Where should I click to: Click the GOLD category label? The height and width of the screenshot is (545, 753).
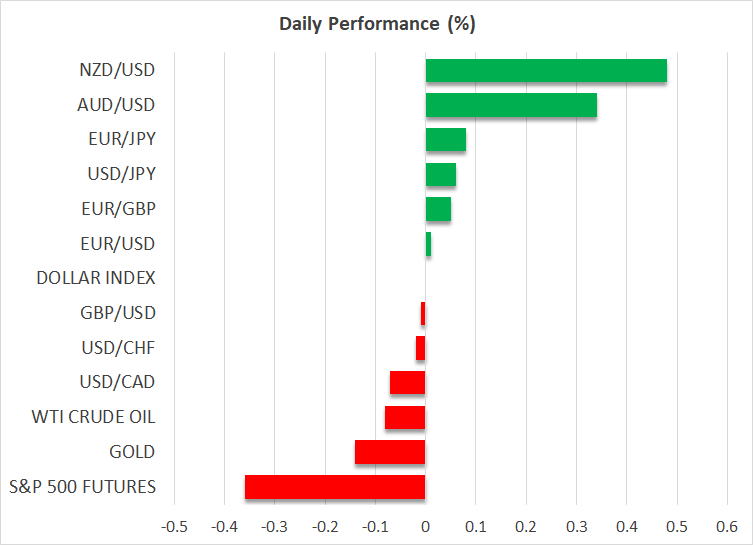[132, 452]
